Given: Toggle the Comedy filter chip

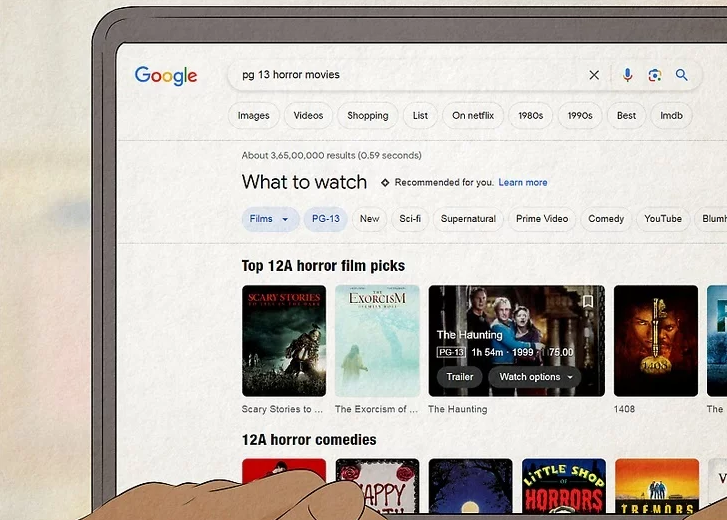Looking at the screenshot, I should pos(606,219).
